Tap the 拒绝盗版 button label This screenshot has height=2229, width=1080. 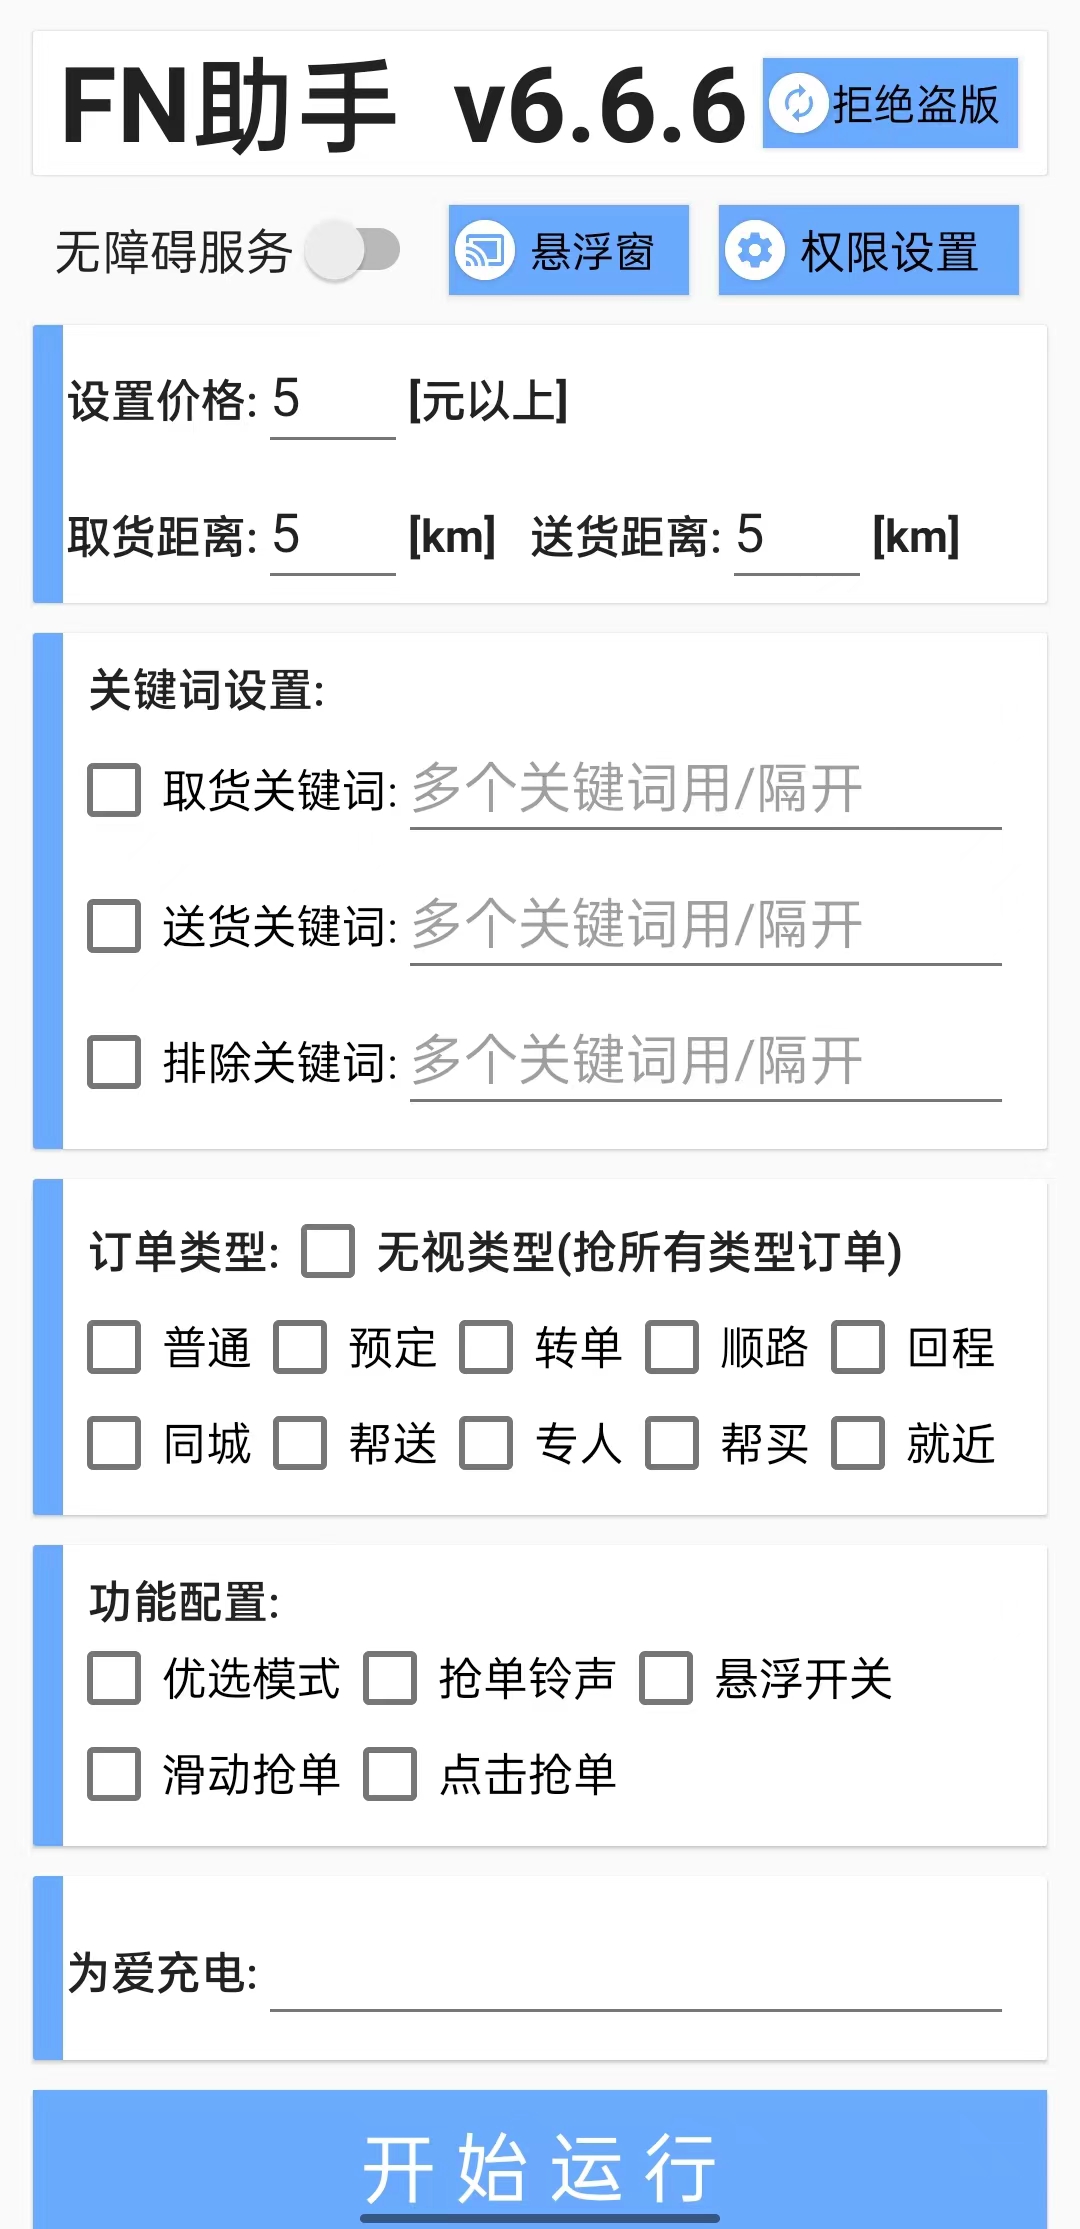click(915, 104)
